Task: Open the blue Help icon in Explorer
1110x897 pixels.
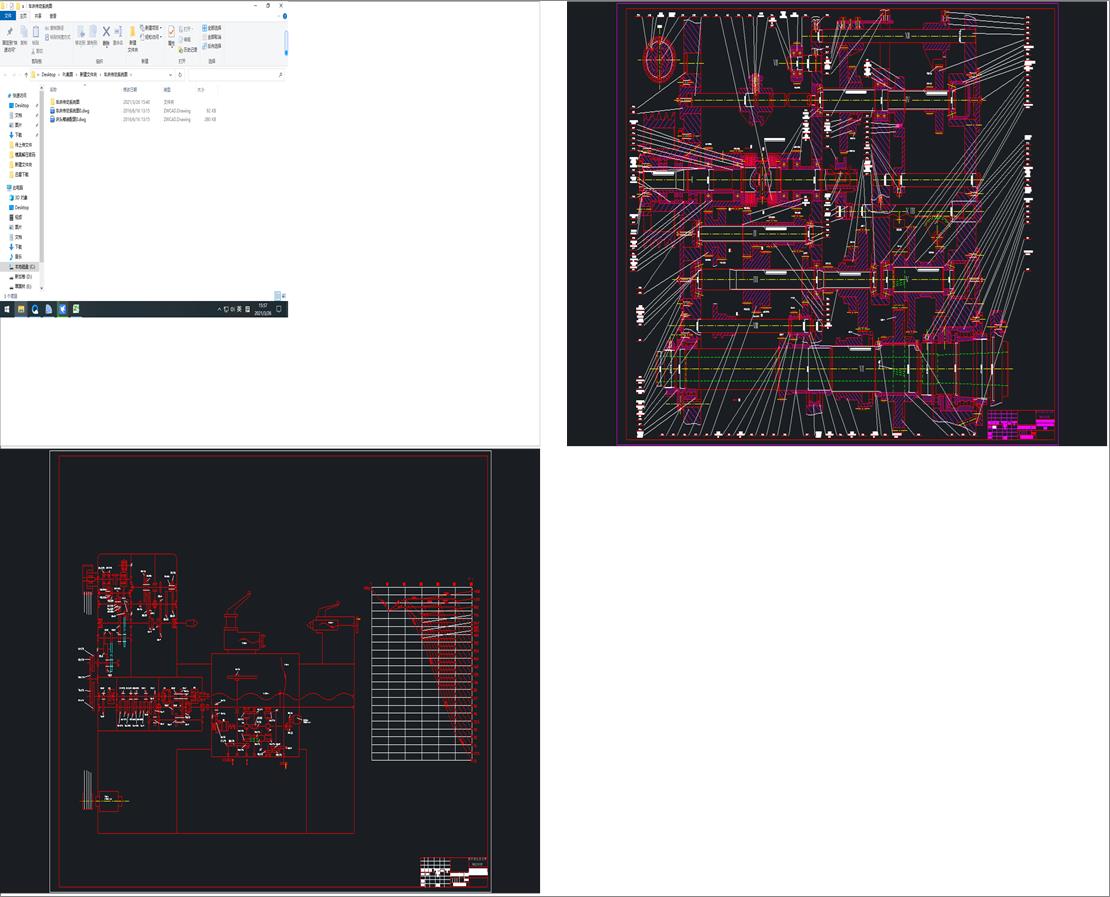Action: pos(285,16)
